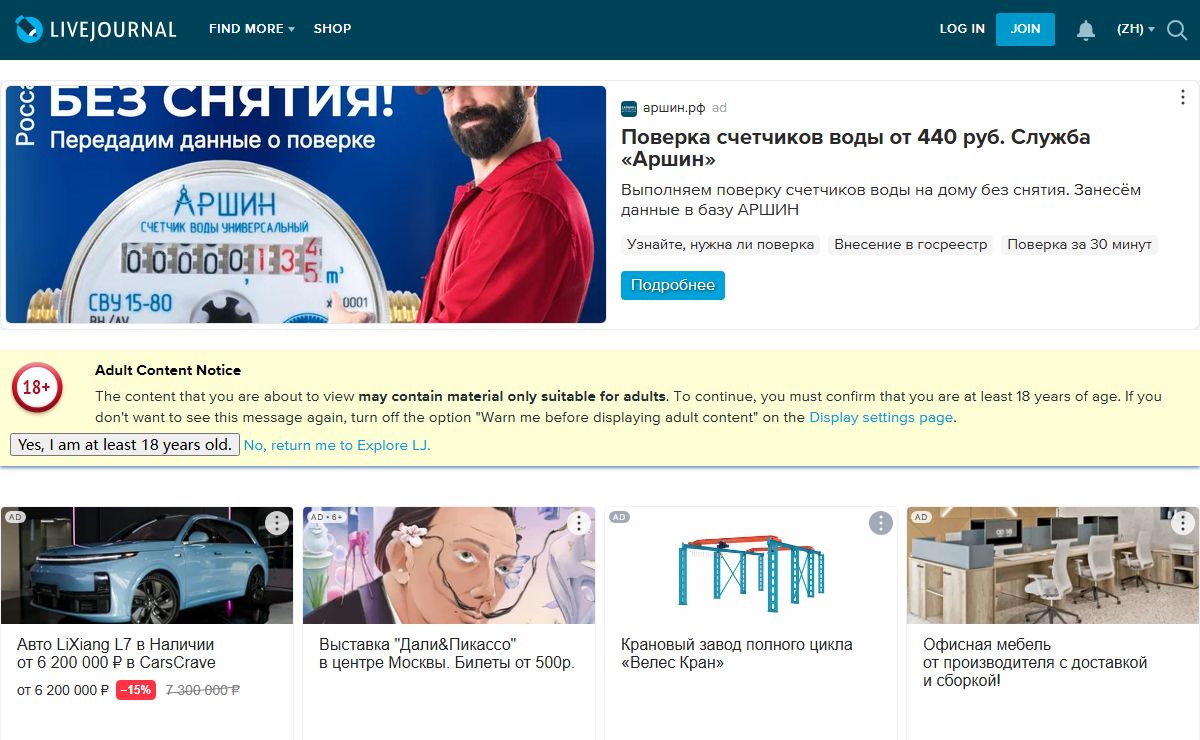Open options menu on LiXiang L7 ad
1200x740 pixels.
[x=276, y=523]
